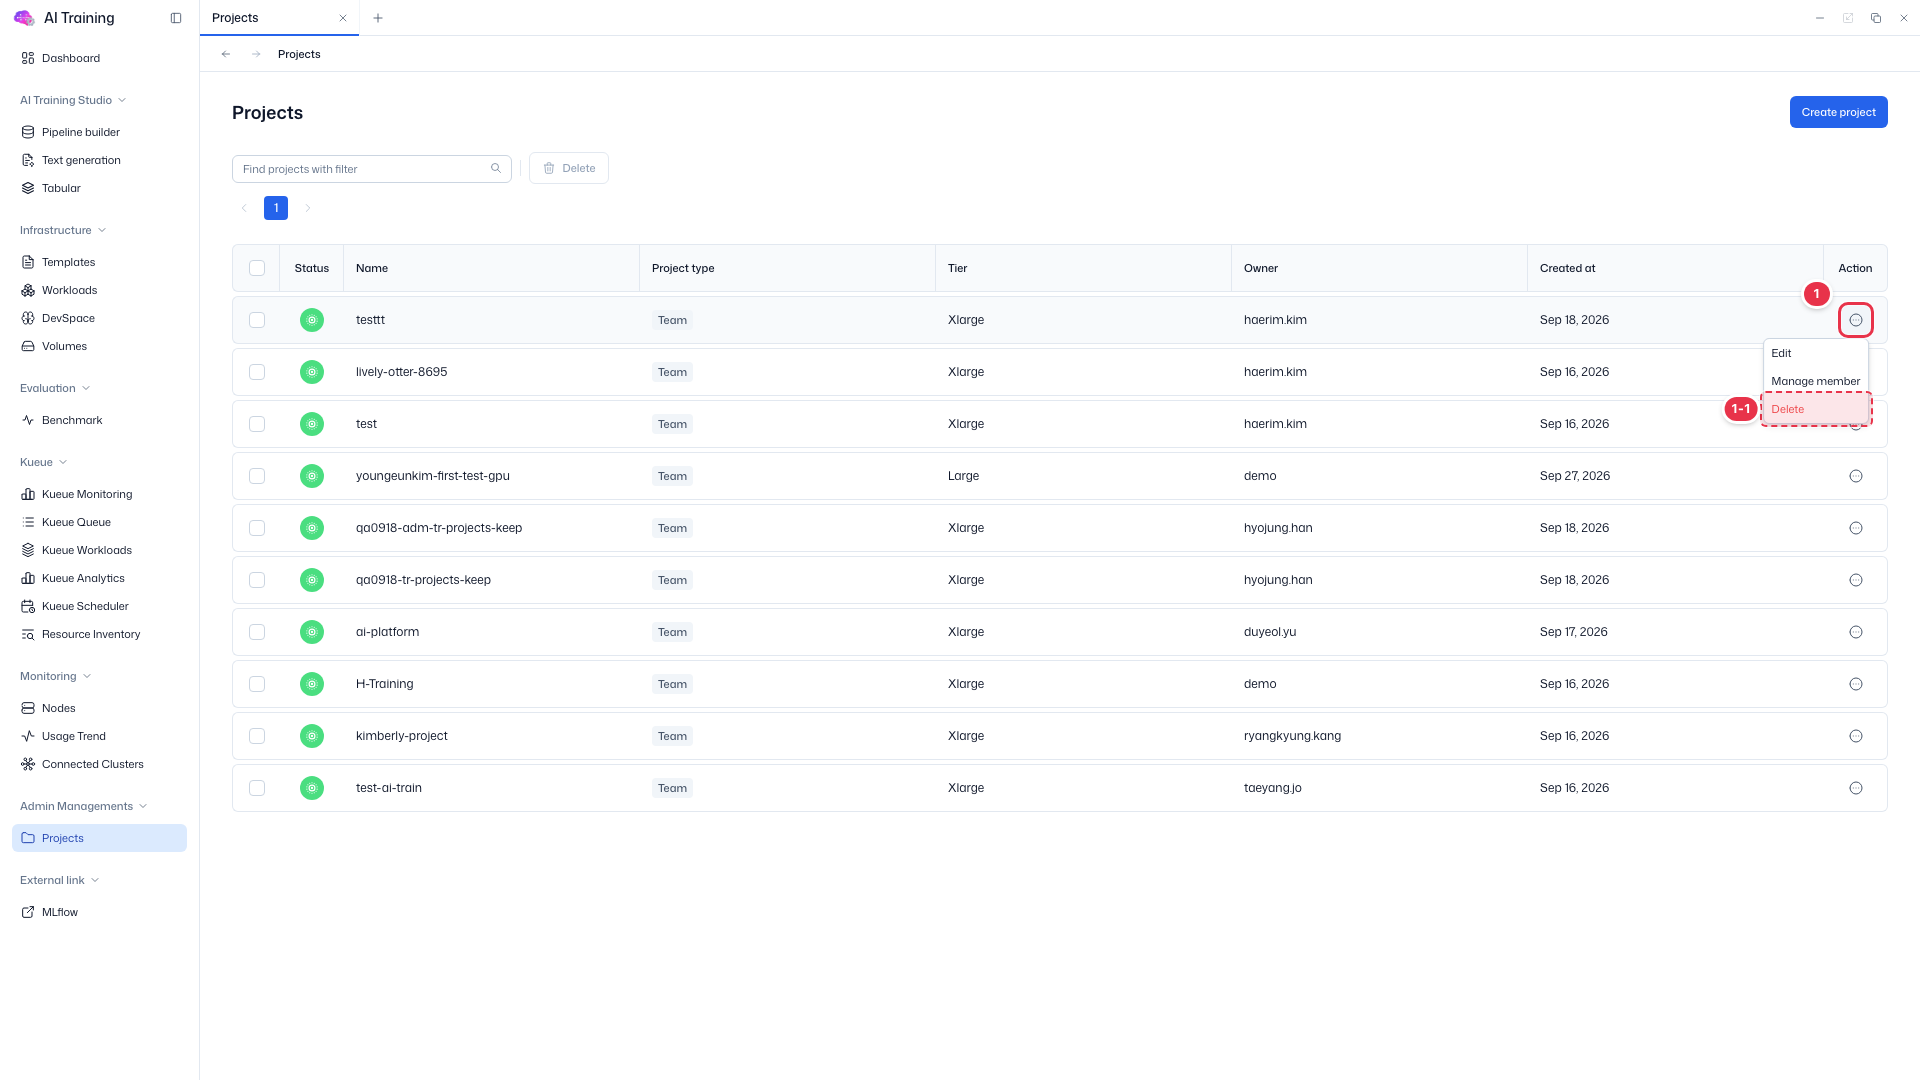This screenshot has height=1080, width=1920.
Task: Click the Create project button
Action: click(x=1838, y=112)
